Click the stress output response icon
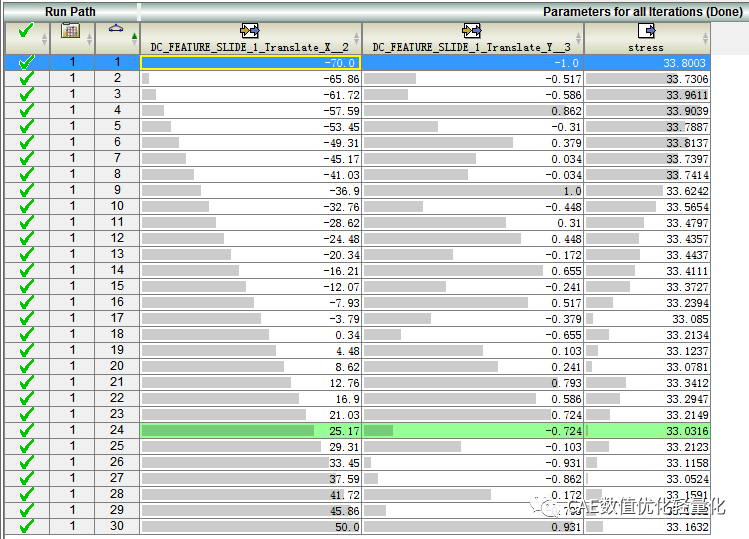 click(x=645, y=31)
